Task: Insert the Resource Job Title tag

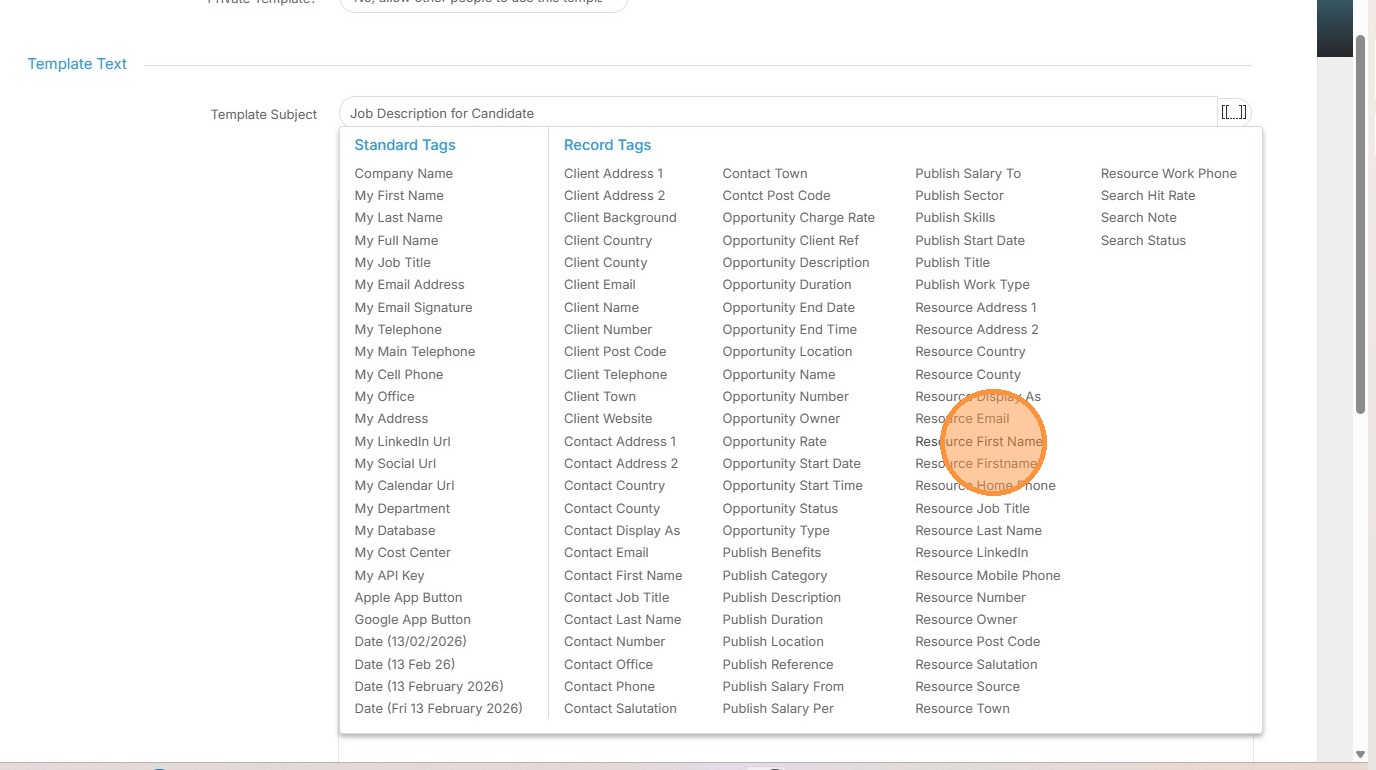Action: coord(973,508)
